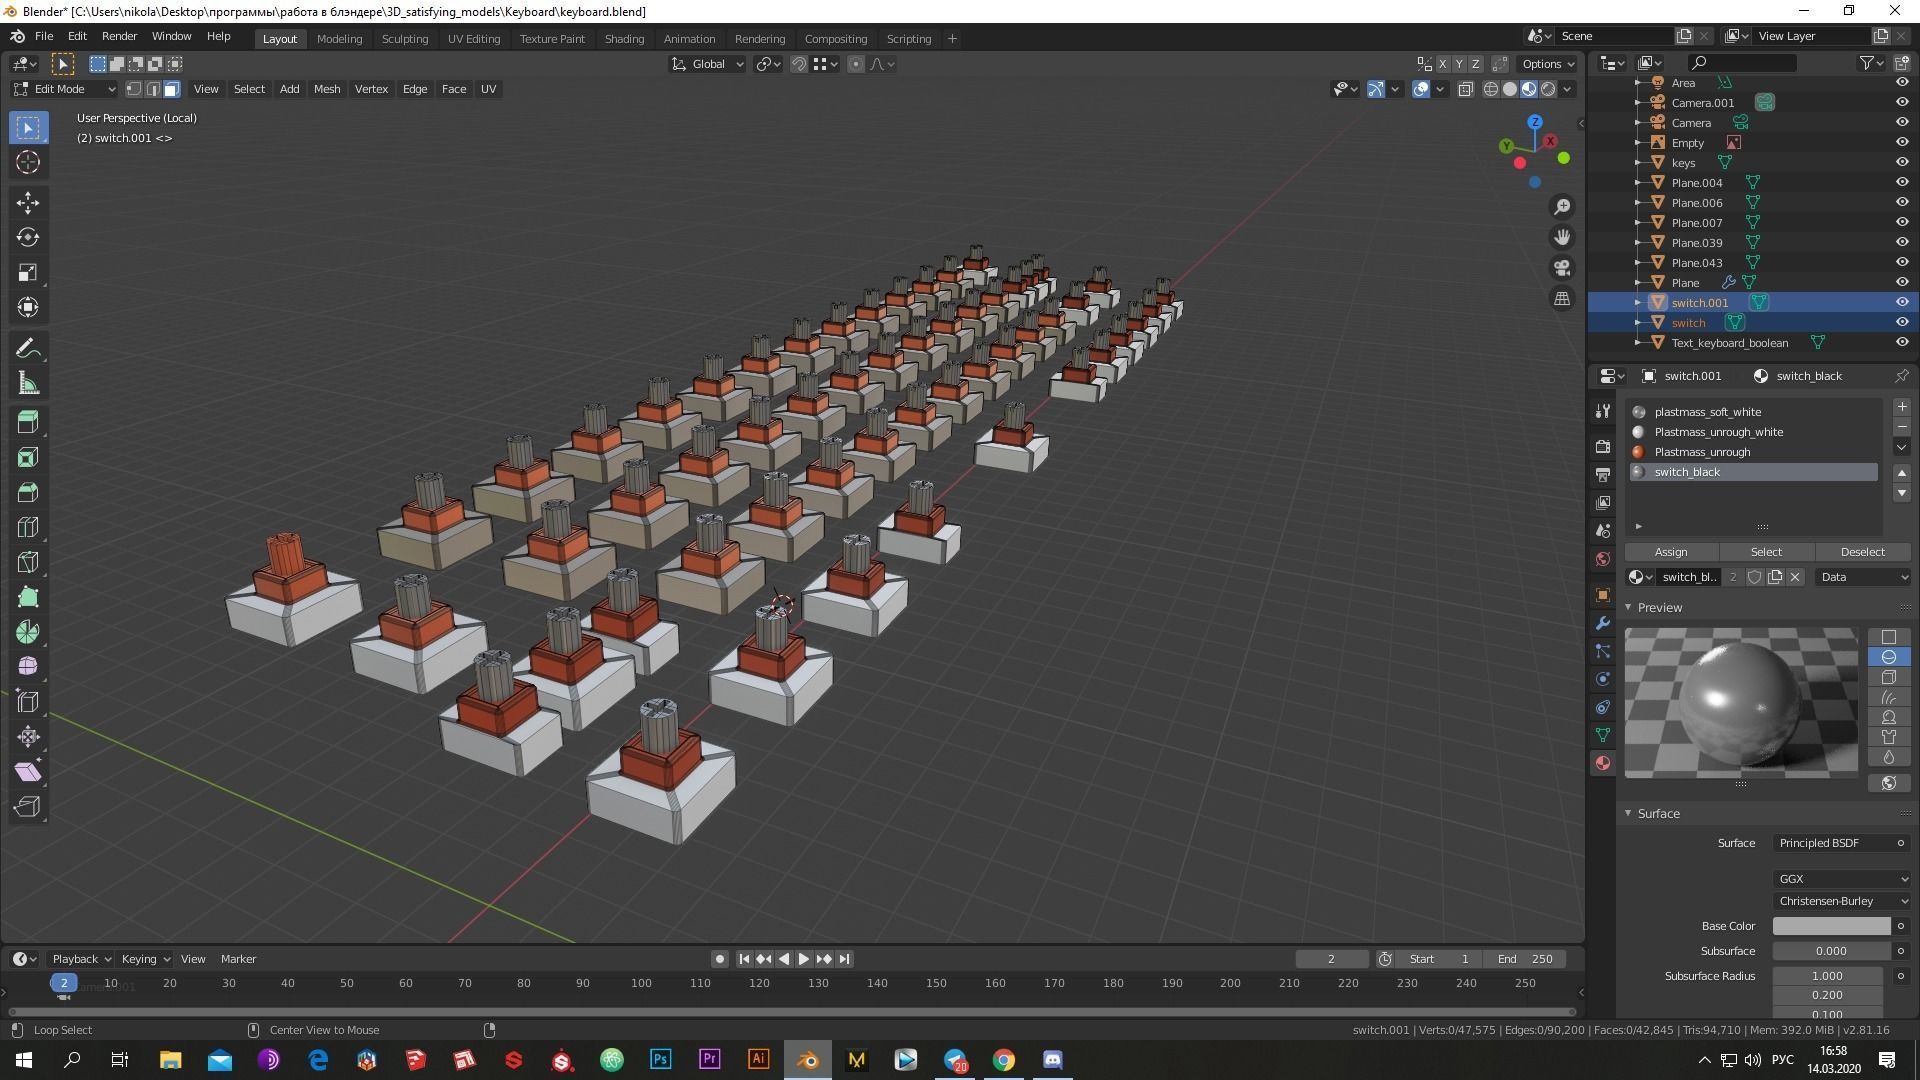
Task: Select the Edge Slide tool
Action: click(28, 702)
